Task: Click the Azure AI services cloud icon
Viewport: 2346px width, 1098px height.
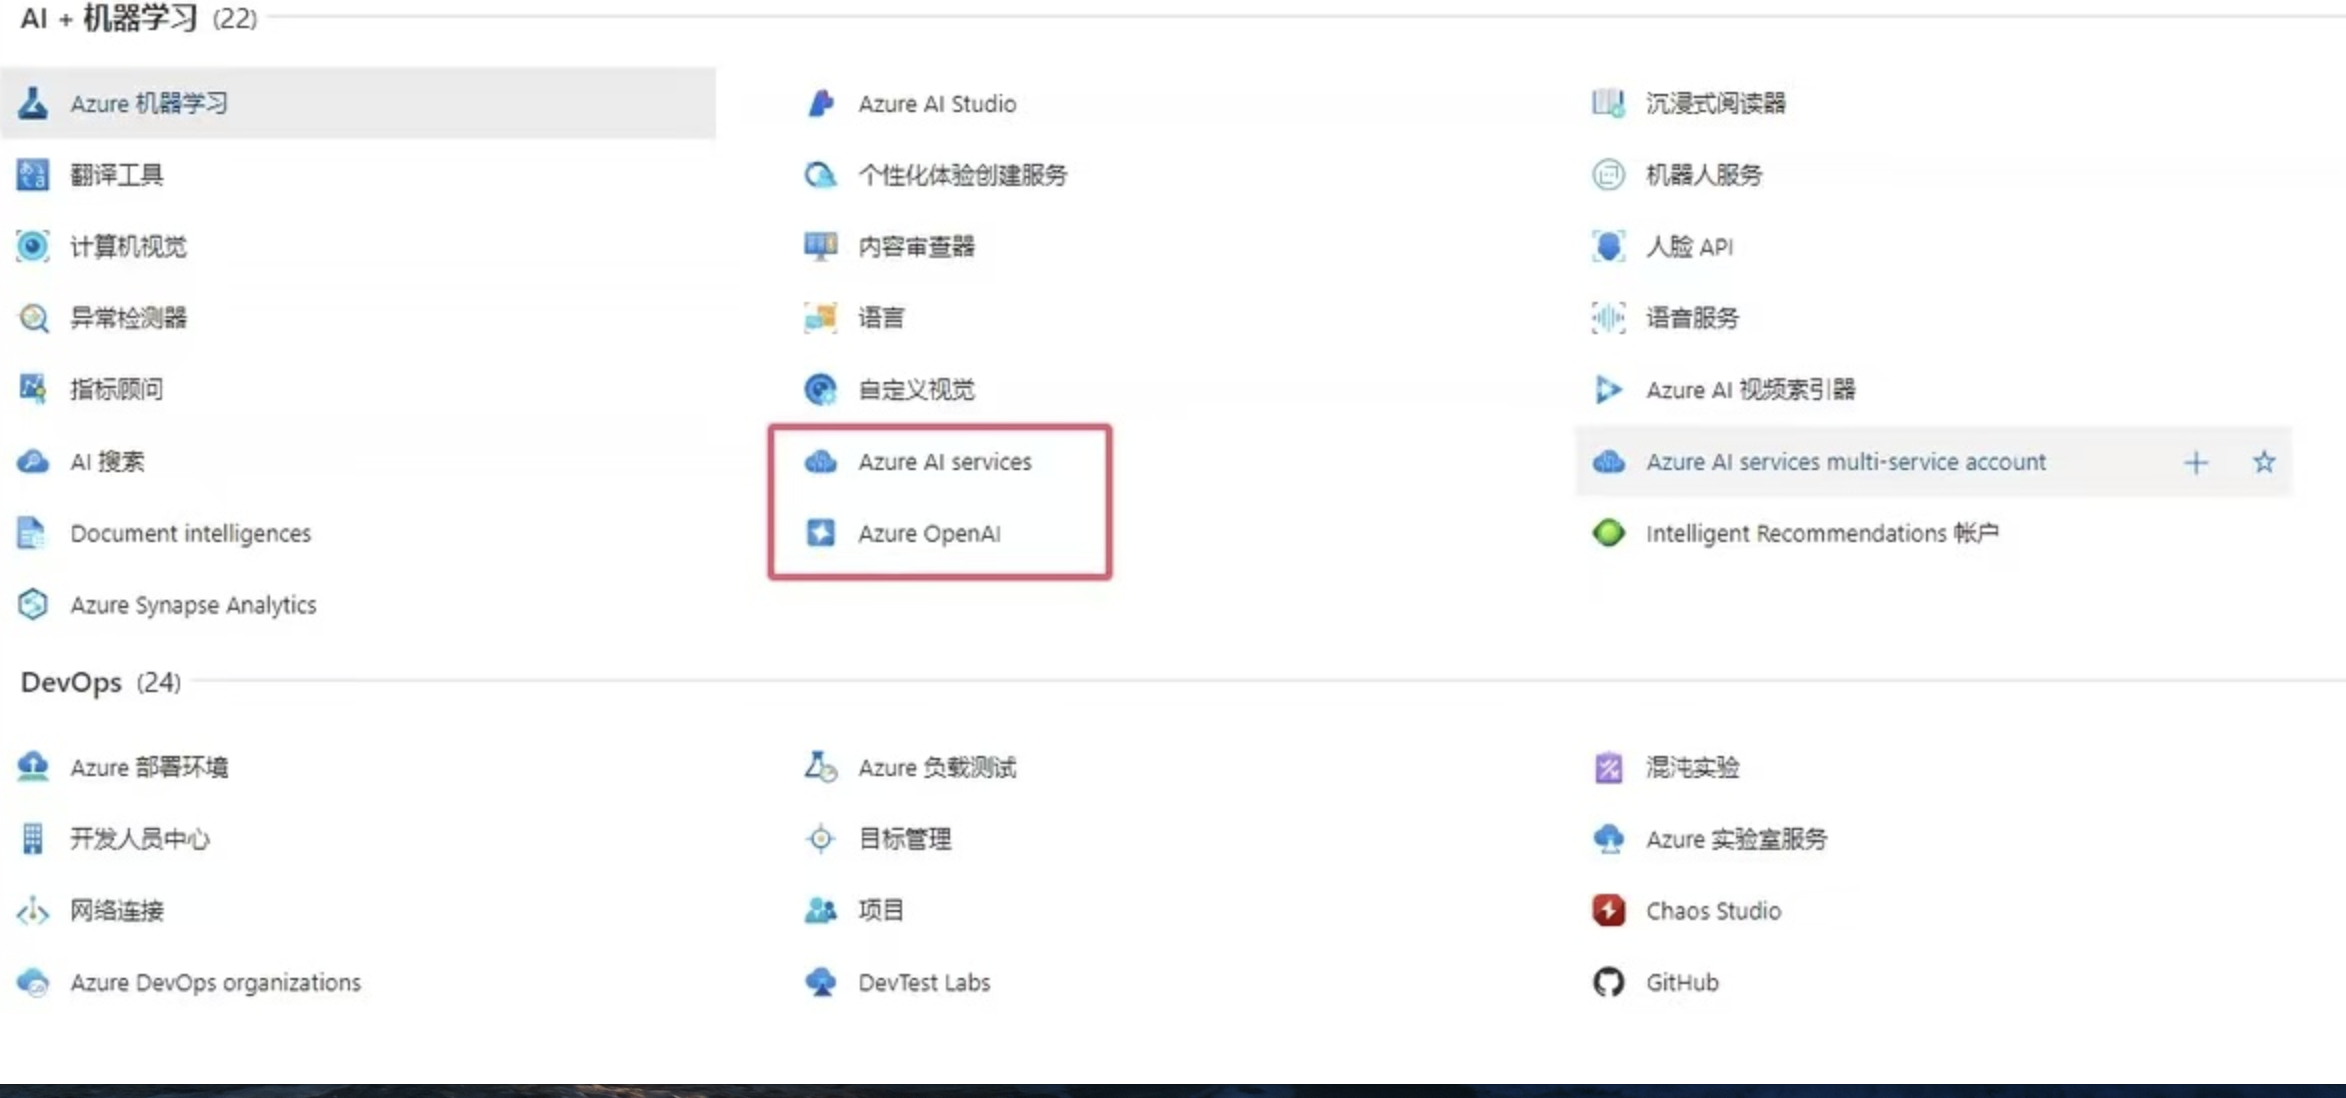Action: pos(821,461)
